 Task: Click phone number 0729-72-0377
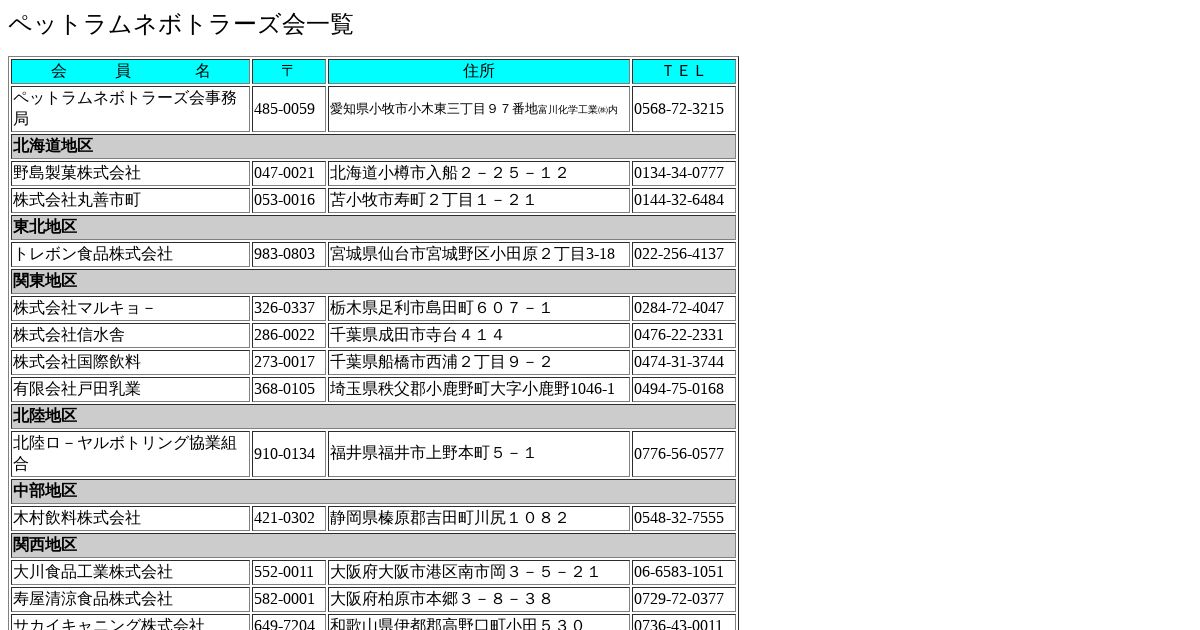(x=679, y=599)
